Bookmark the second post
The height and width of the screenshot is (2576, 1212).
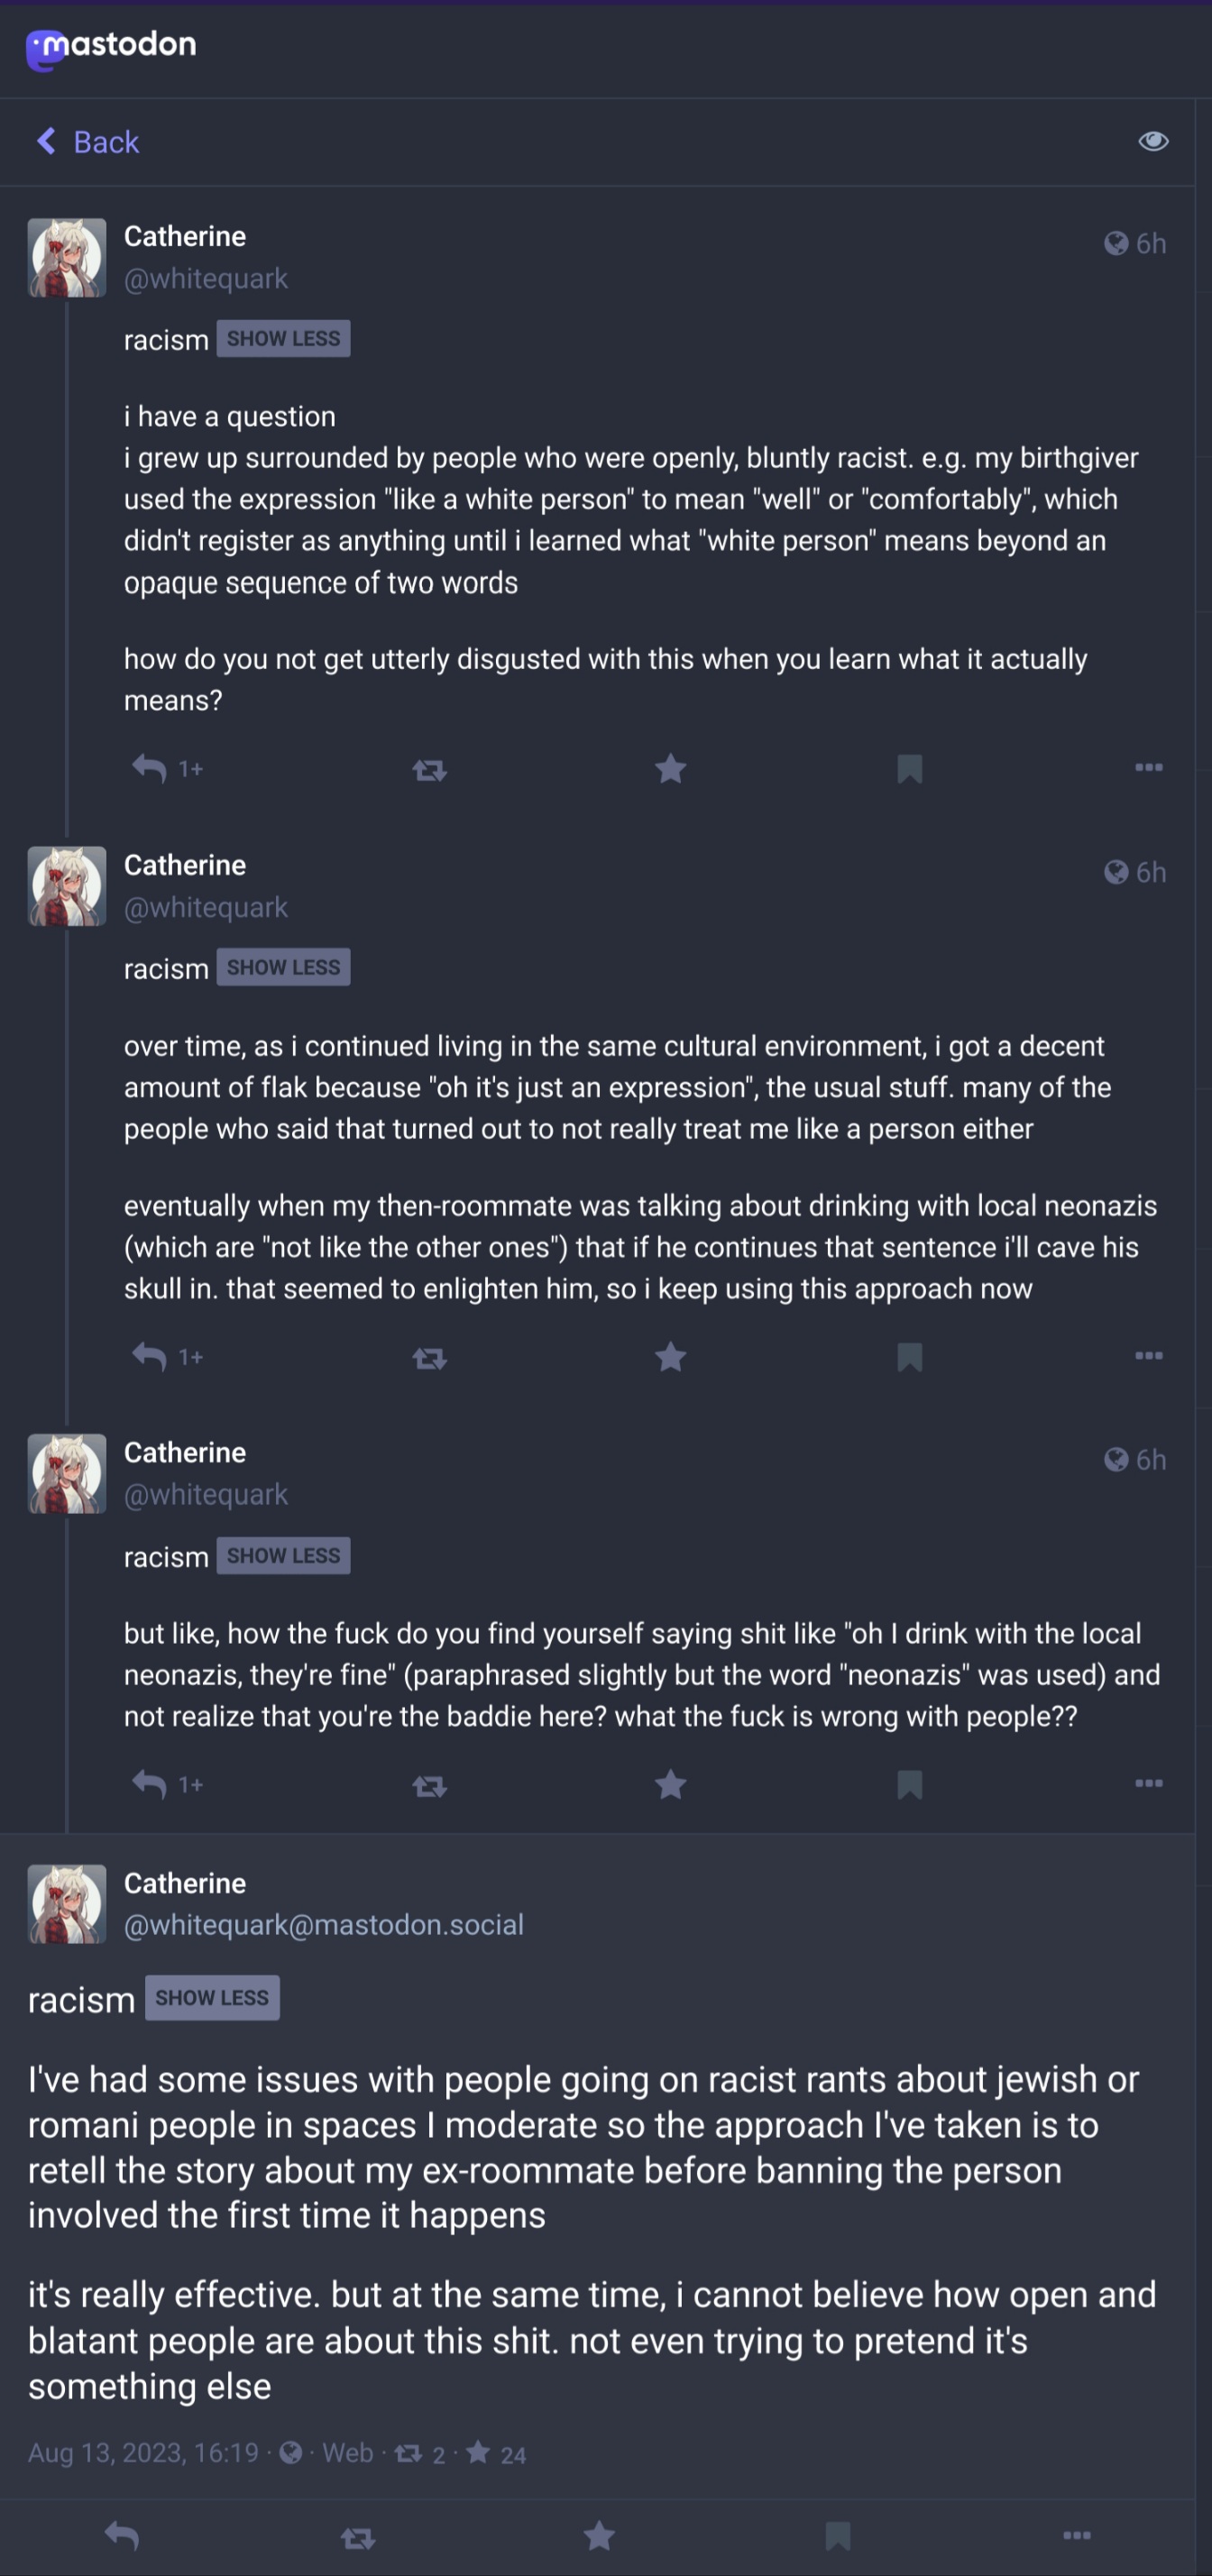pyautogui.click(x=909, y=1357)
